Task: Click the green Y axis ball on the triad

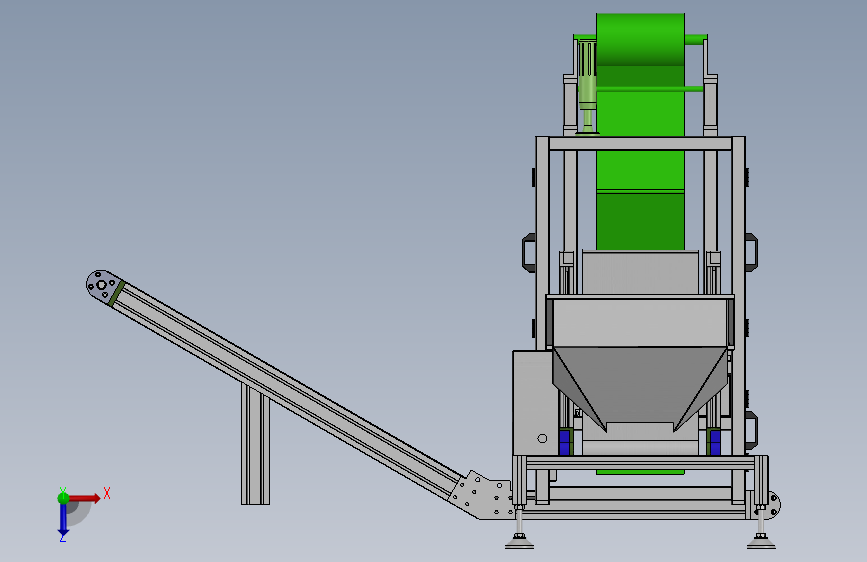Action: click(x=63, y=498)
